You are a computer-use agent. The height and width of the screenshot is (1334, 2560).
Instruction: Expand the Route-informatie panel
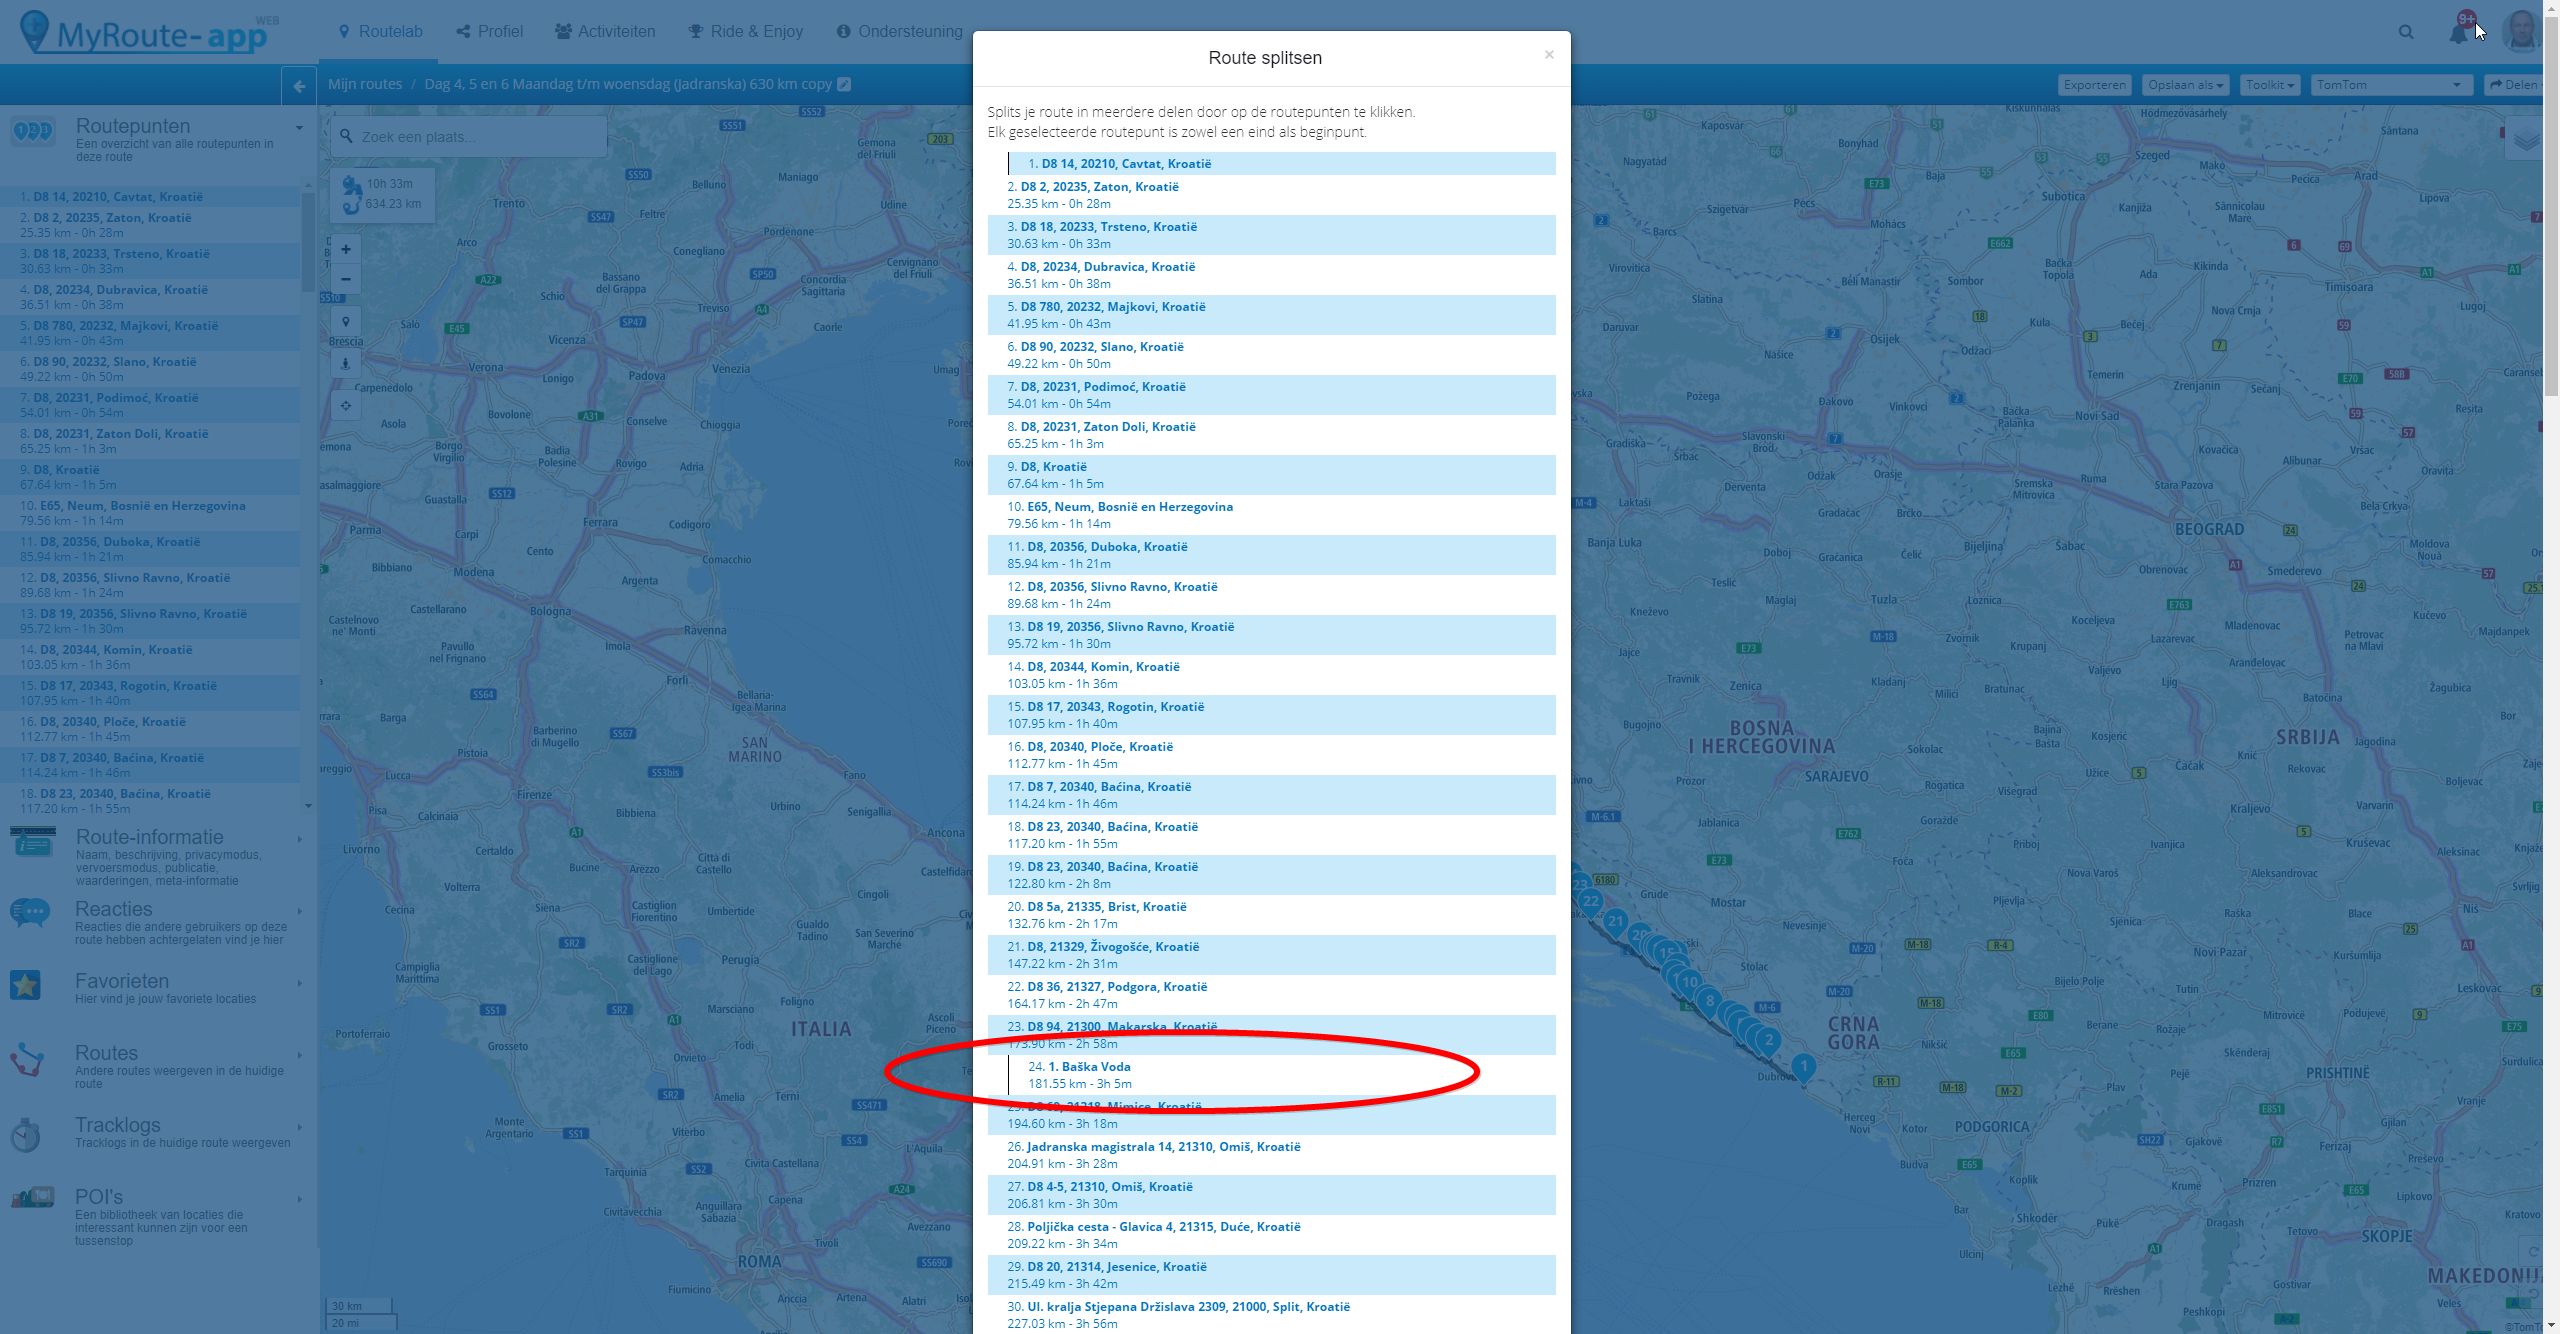pyautogui.click(x=150, y=838)
